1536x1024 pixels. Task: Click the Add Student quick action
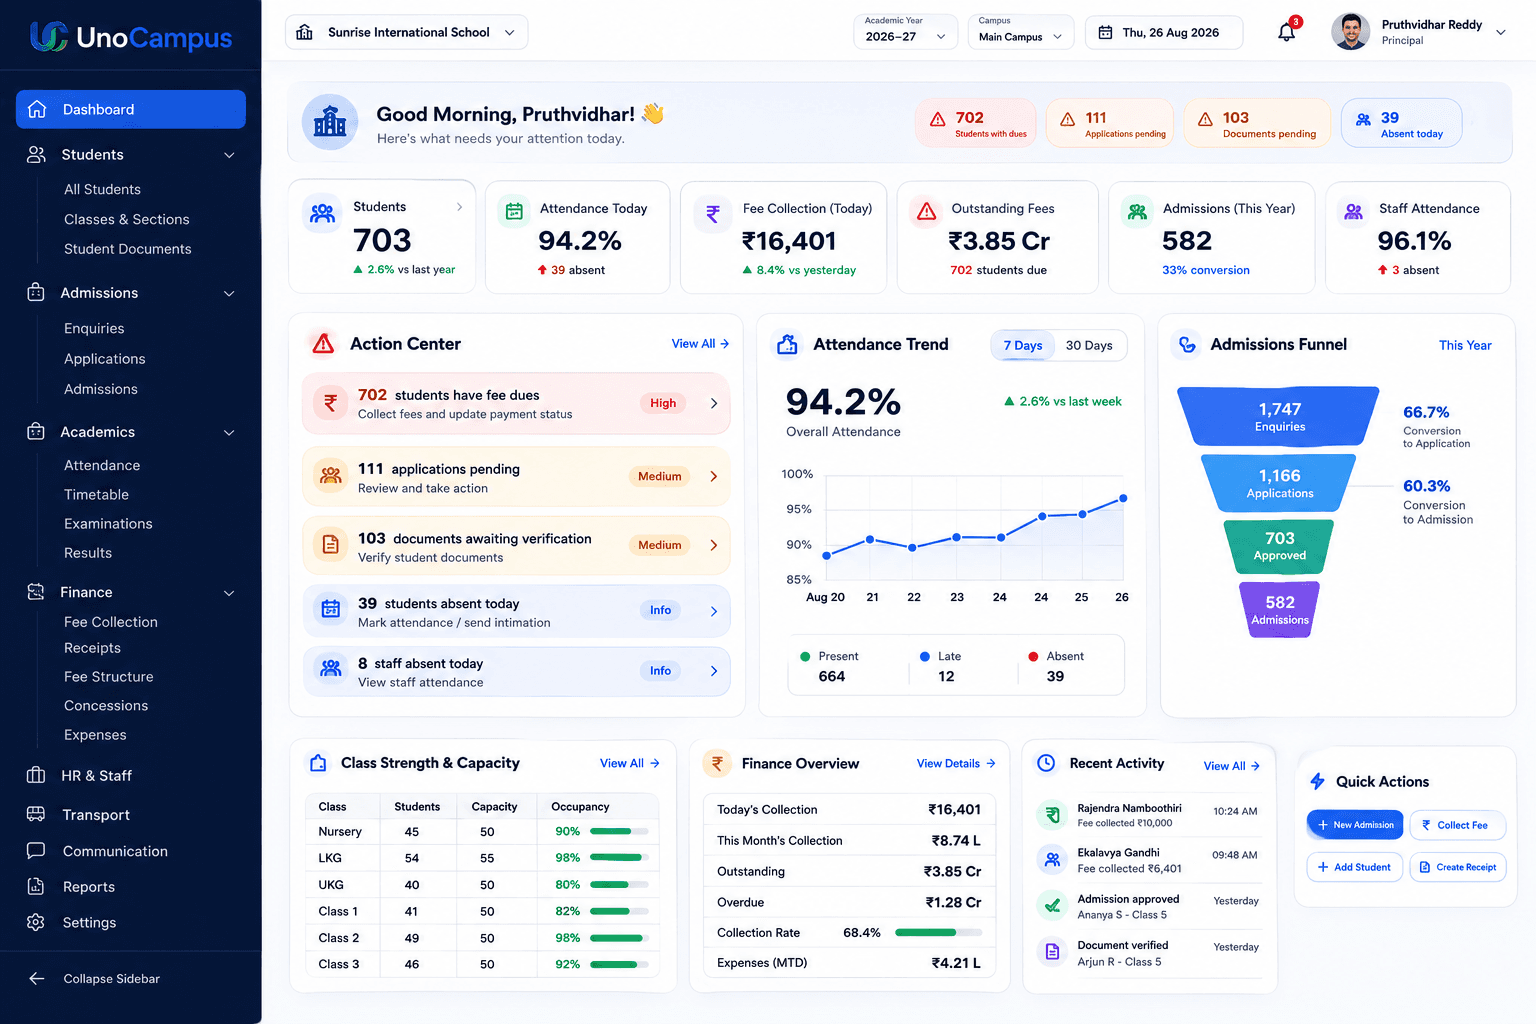(x=1355, y=867)
